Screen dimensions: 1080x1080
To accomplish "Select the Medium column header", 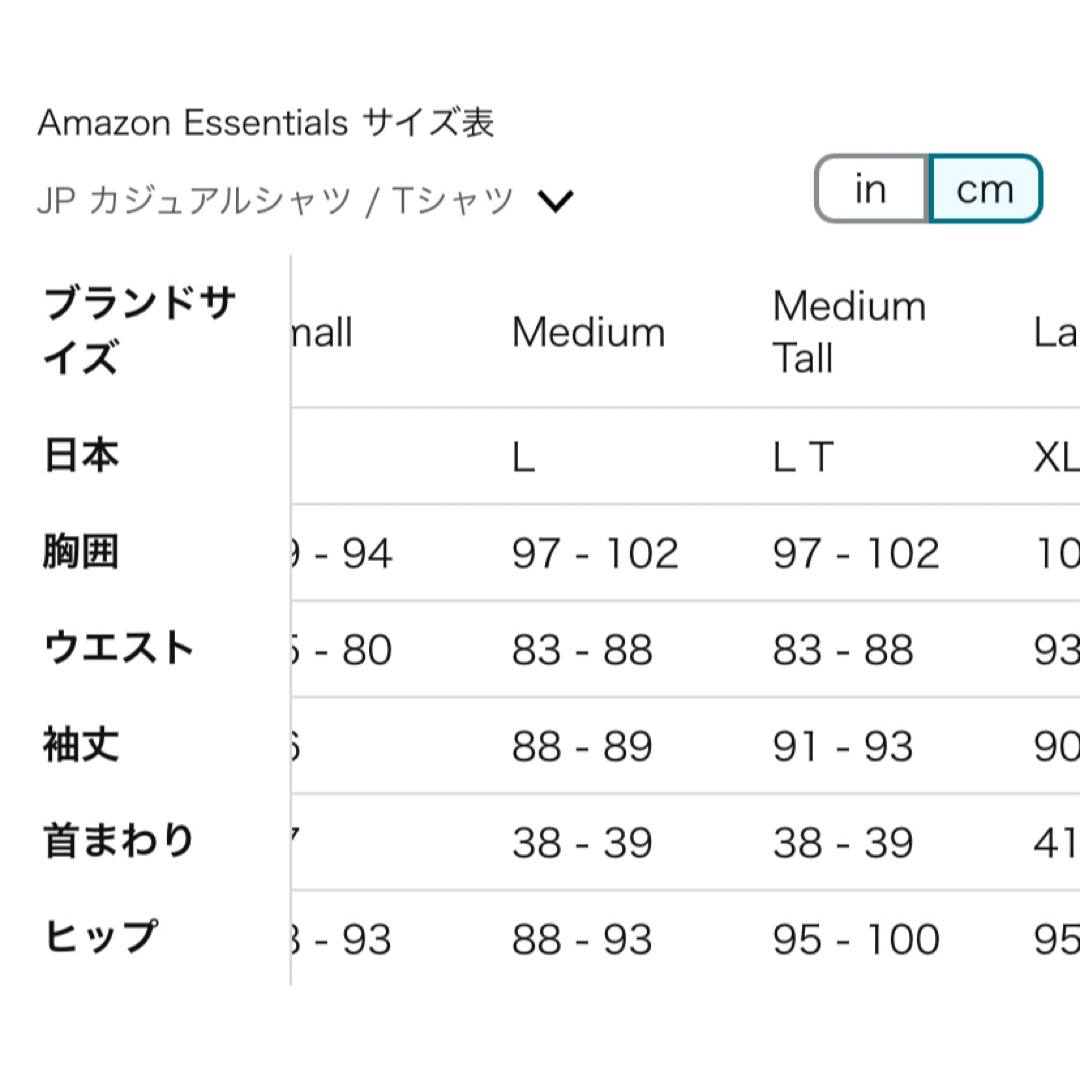I will (x=589, y=332).
